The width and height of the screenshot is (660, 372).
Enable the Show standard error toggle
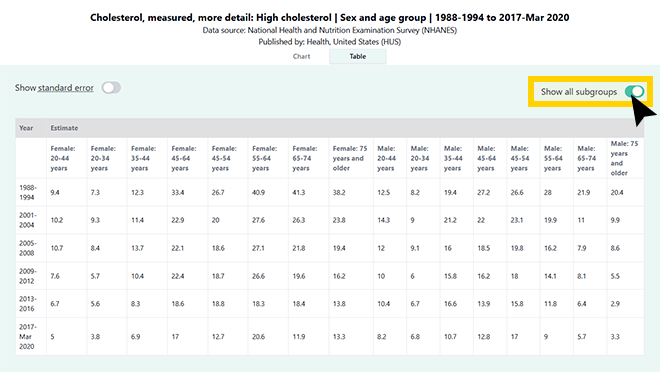tap(111, 88)
